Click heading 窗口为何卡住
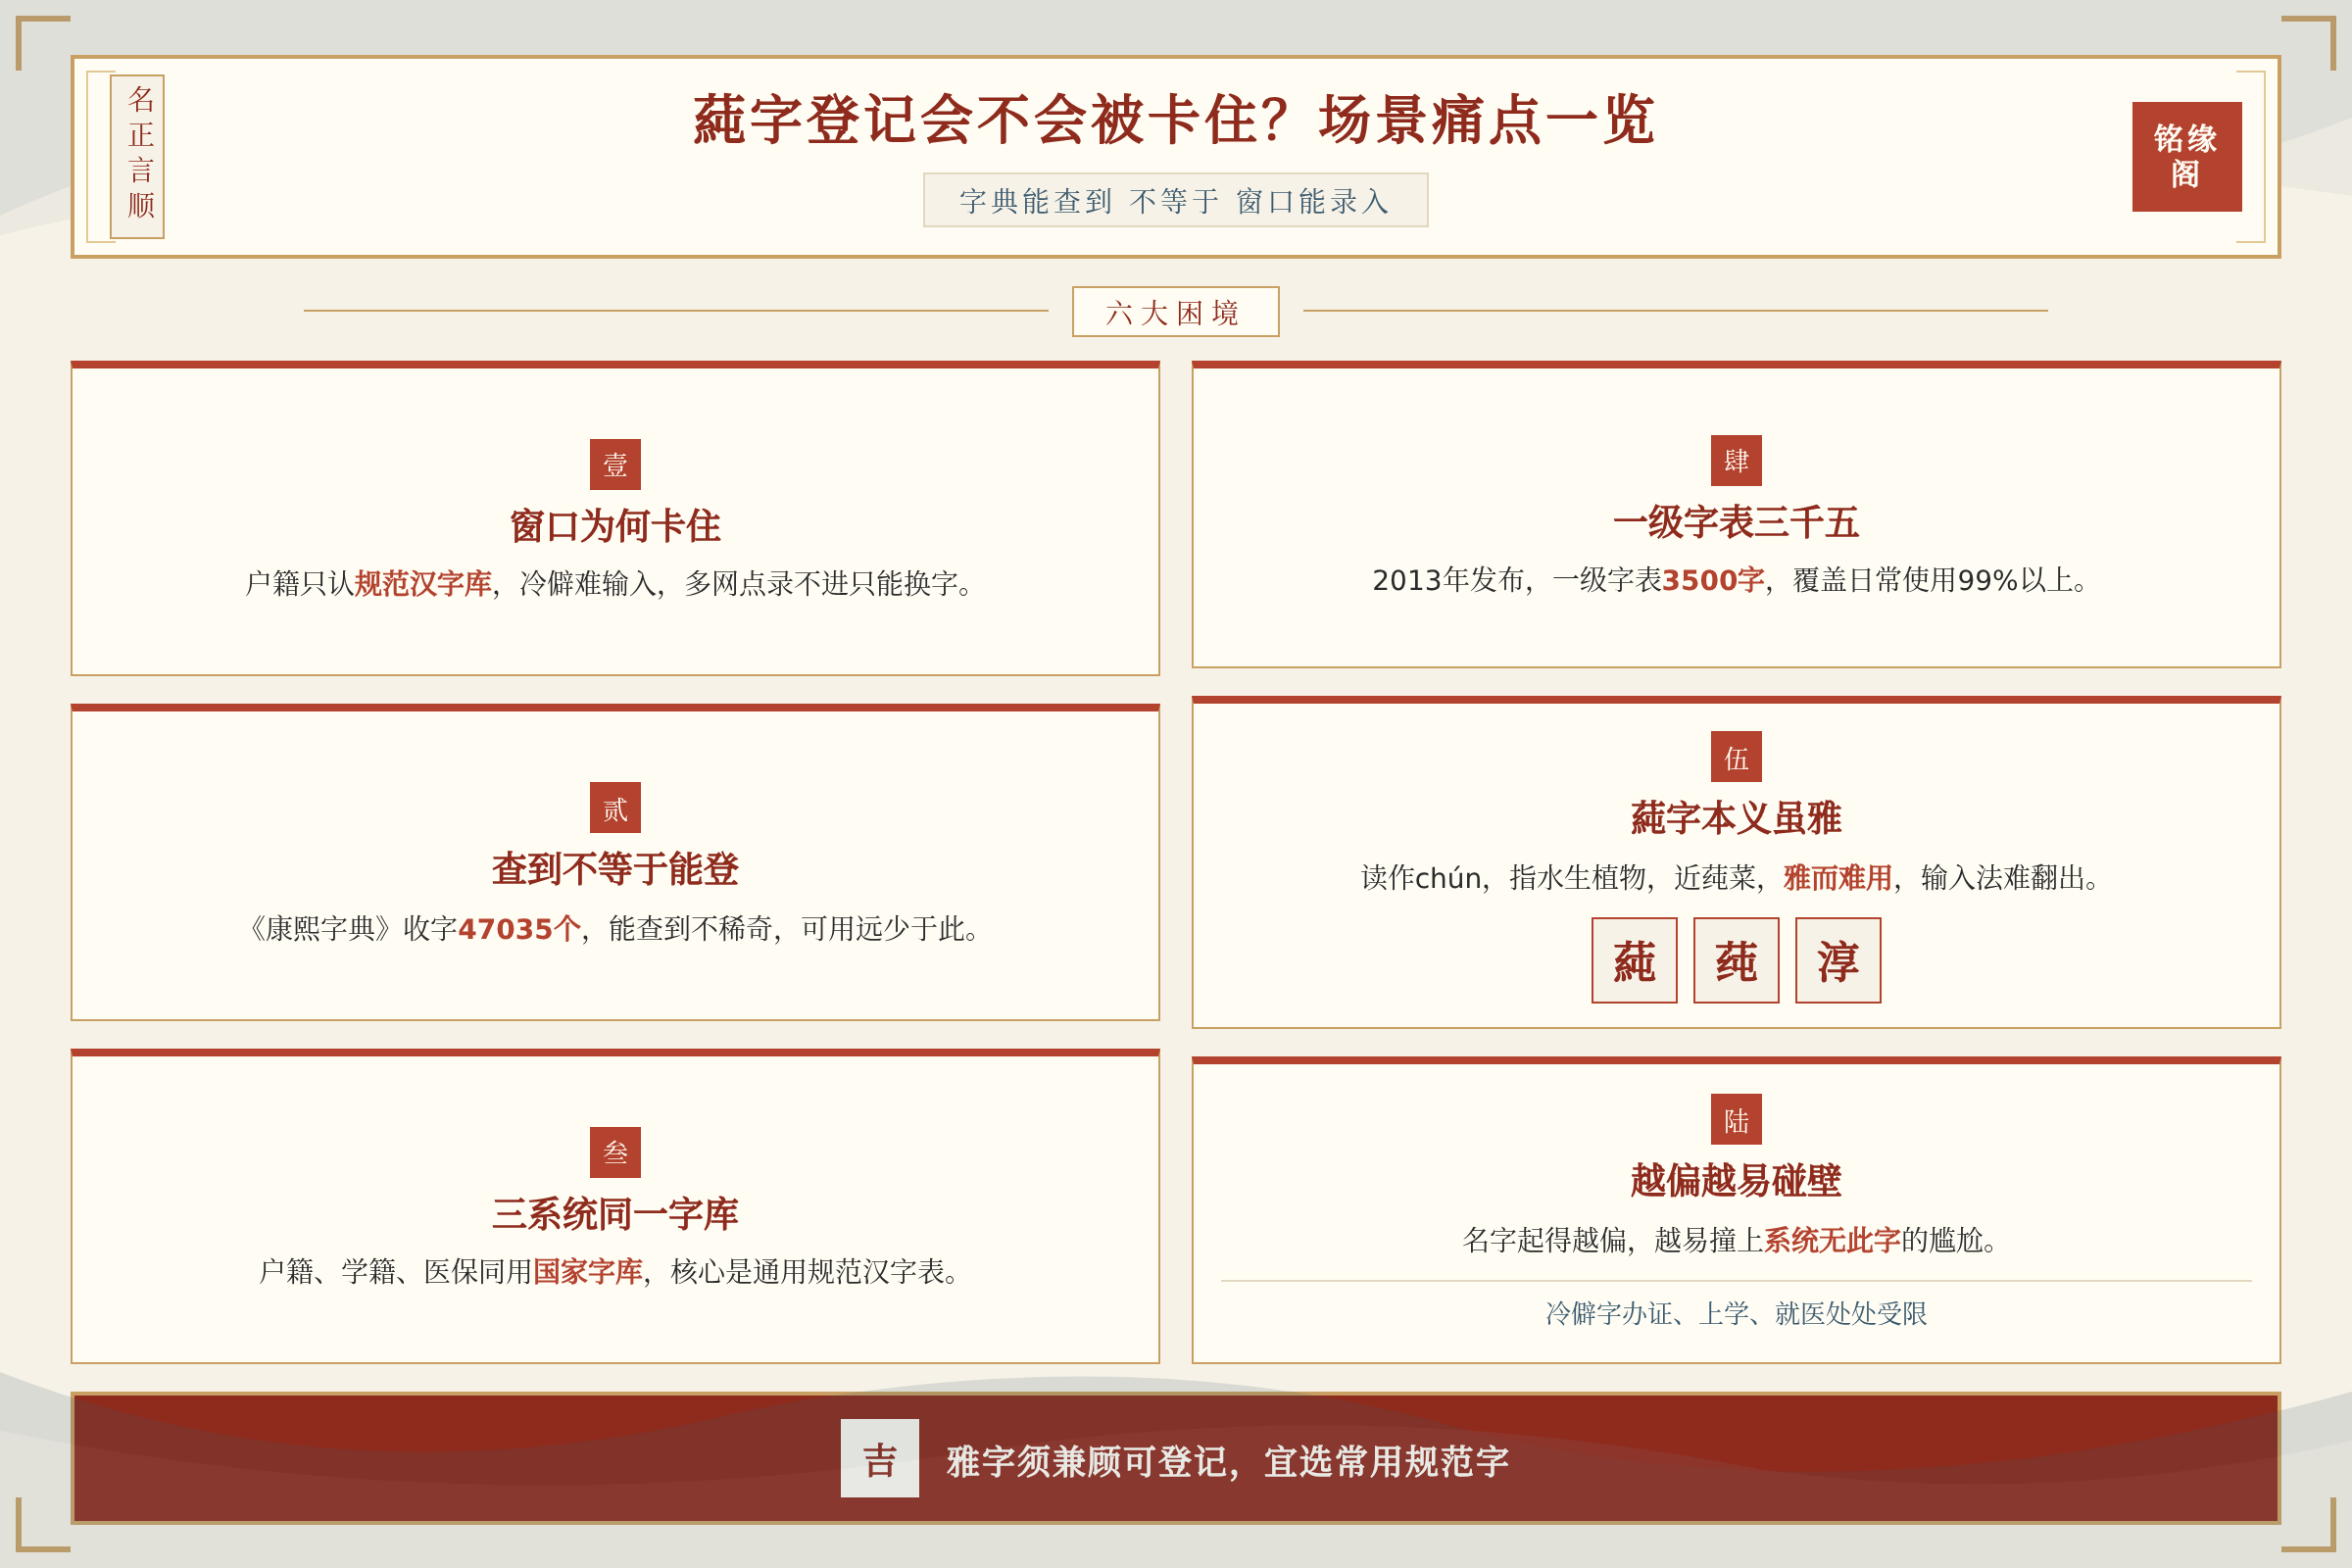Screen dimensions: 2352x1568 (615, 525)
